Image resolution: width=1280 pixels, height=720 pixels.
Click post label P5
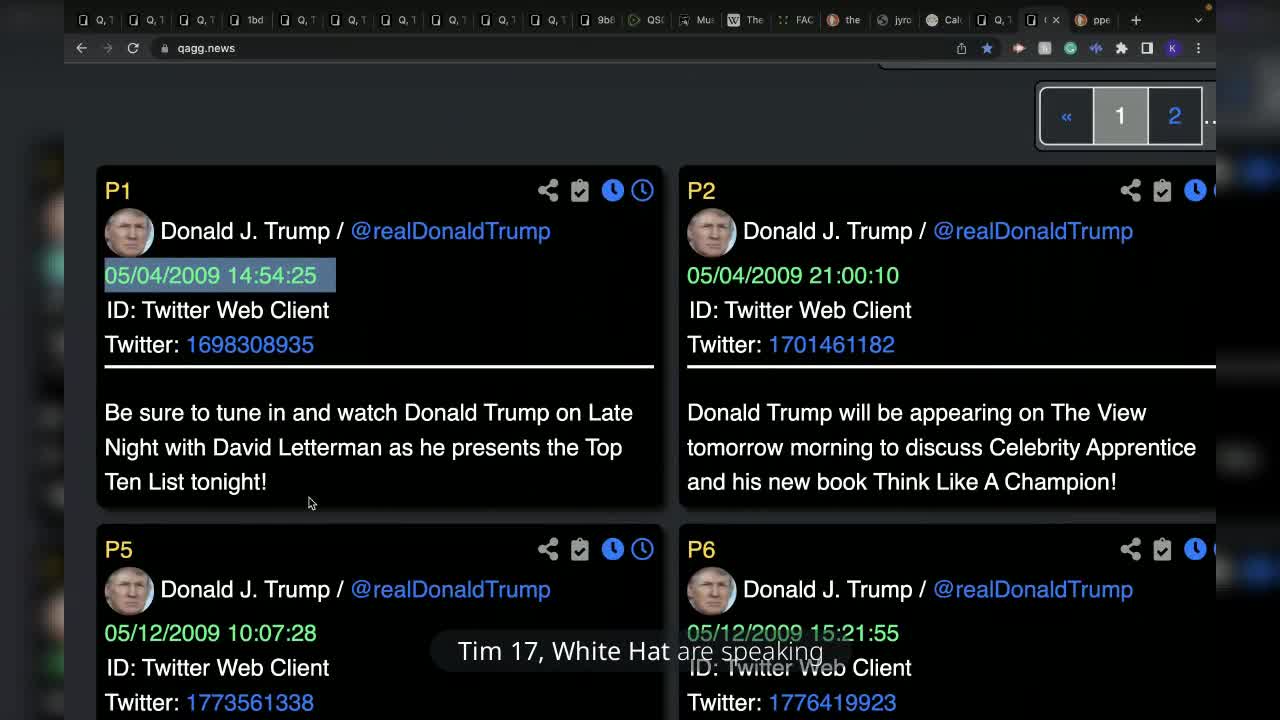118,549
